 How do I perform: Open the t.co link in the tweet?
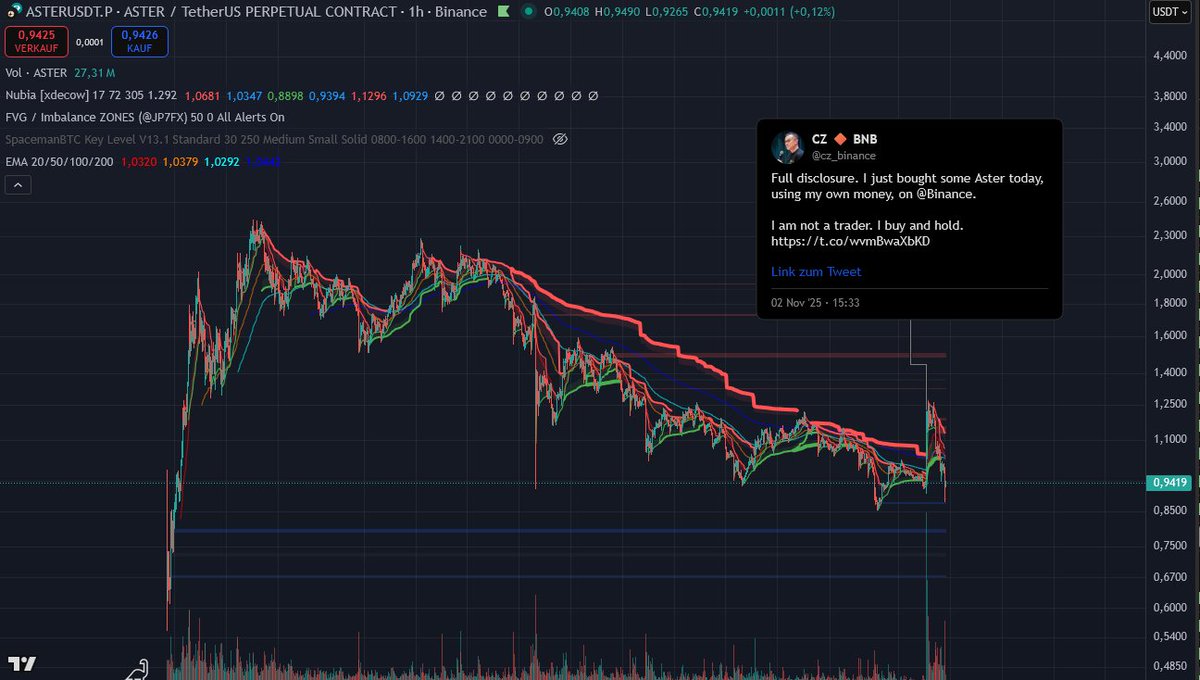[851, 242]
